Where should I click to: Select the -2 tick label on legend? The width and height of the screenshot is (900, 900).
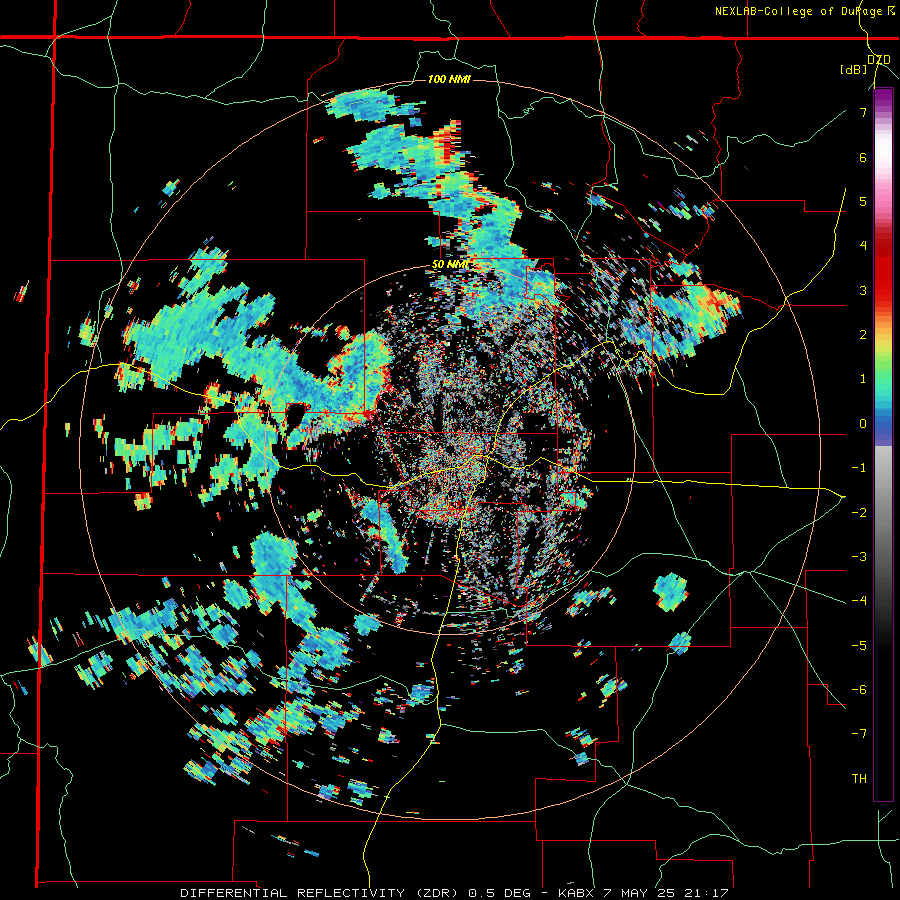[859, 512]
